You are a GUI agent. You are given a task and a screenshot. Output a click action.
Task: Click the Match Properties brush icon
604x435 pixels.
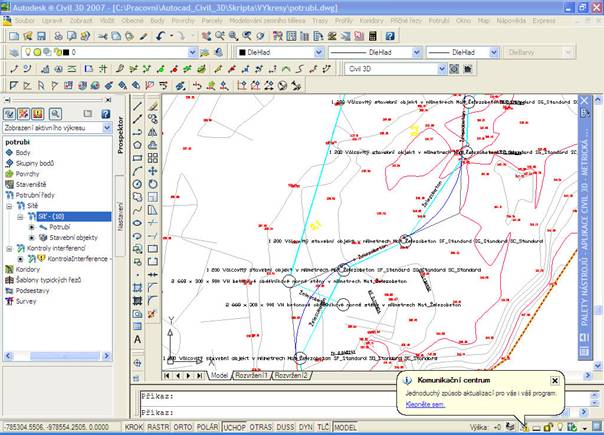pyautogui.click(x=143, y=36)
